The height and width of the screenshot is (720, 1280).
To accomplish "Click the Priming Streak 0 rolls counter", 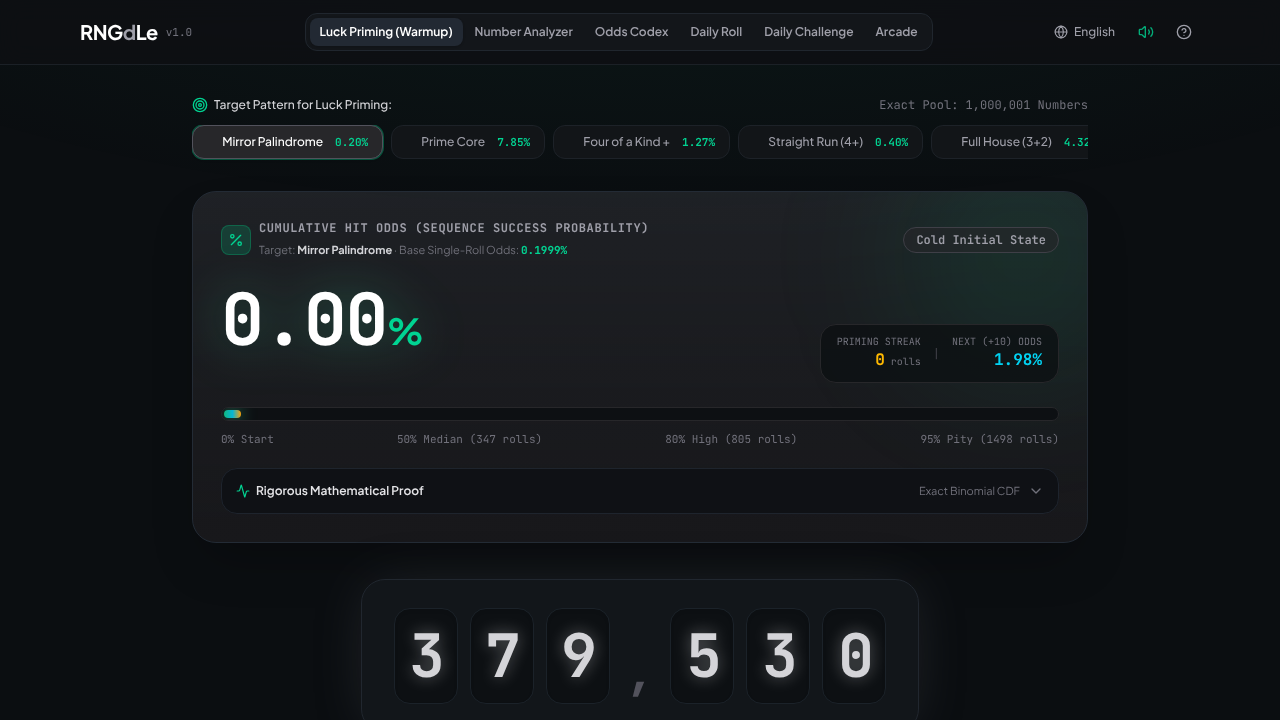I will (x=879, y=353).
